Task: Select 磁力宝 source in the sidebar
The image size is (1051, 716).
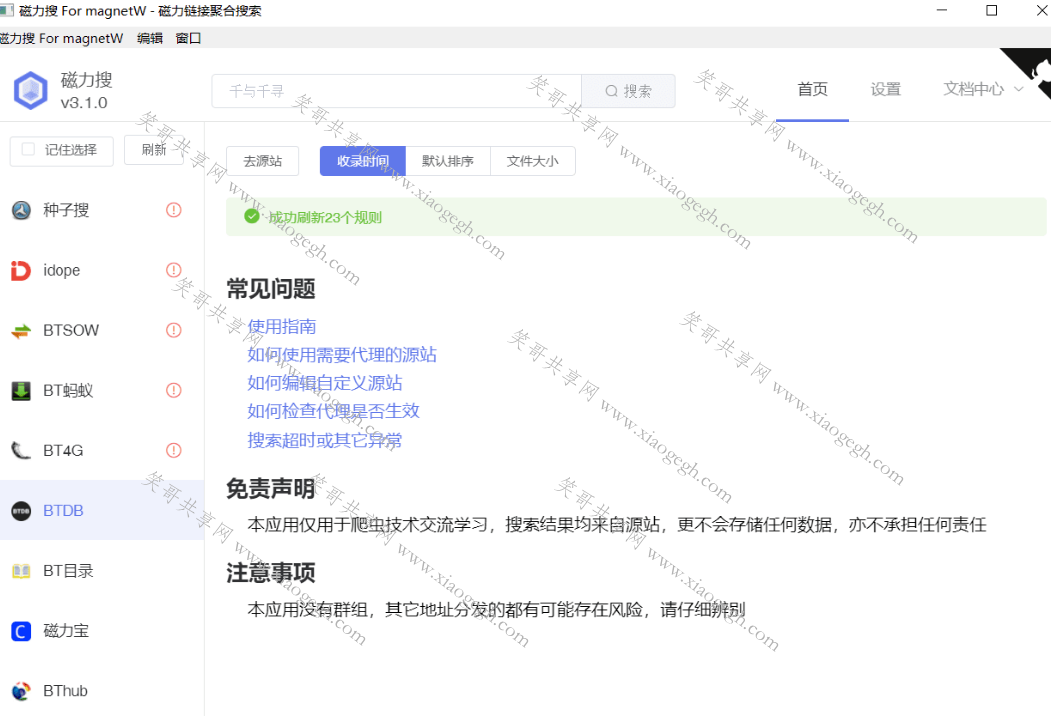Action: pos(102,631)
